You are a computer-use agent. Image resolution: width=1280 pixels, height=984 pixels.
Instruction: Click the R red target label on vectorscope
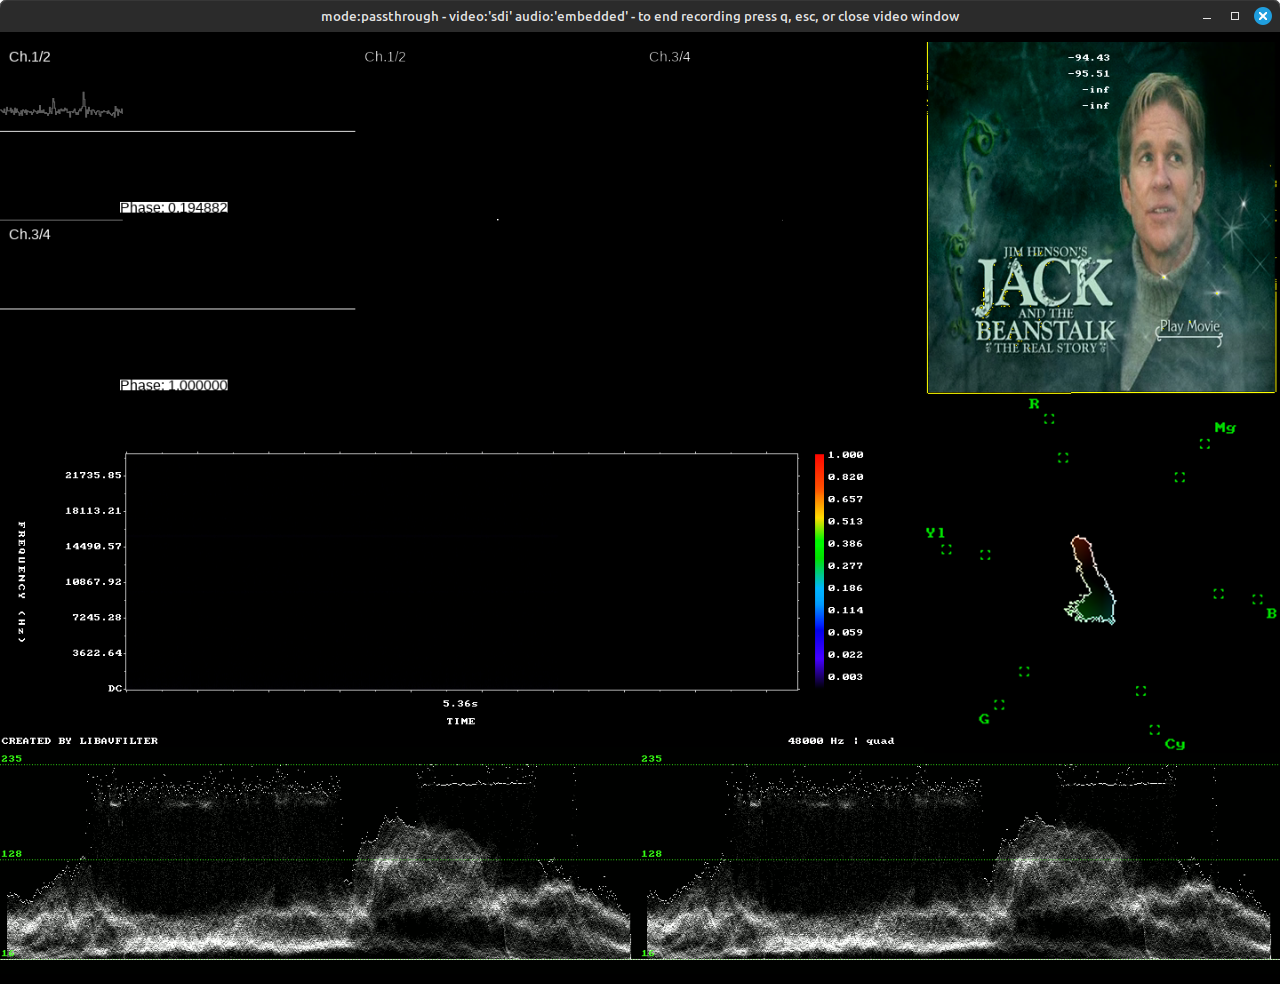pos(1034,404)
